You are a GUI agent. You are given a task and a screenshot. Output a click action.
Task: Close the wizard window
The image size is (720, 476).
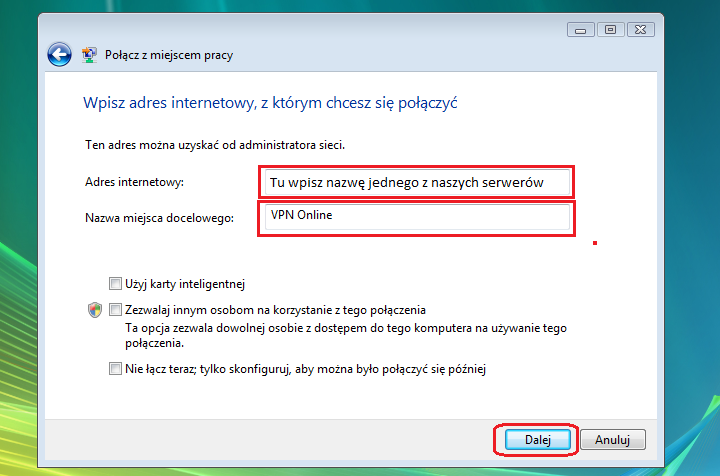[x=641, y=30]
